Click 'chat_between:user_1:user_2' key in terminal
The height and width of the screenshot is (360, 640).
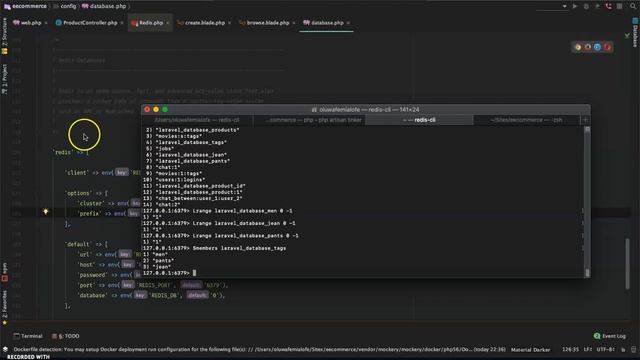(199, 198)
